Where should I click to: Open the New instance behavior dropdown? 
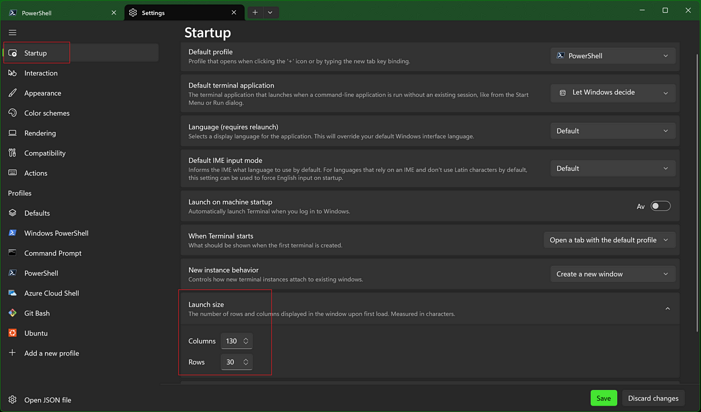tap(612, 274)
